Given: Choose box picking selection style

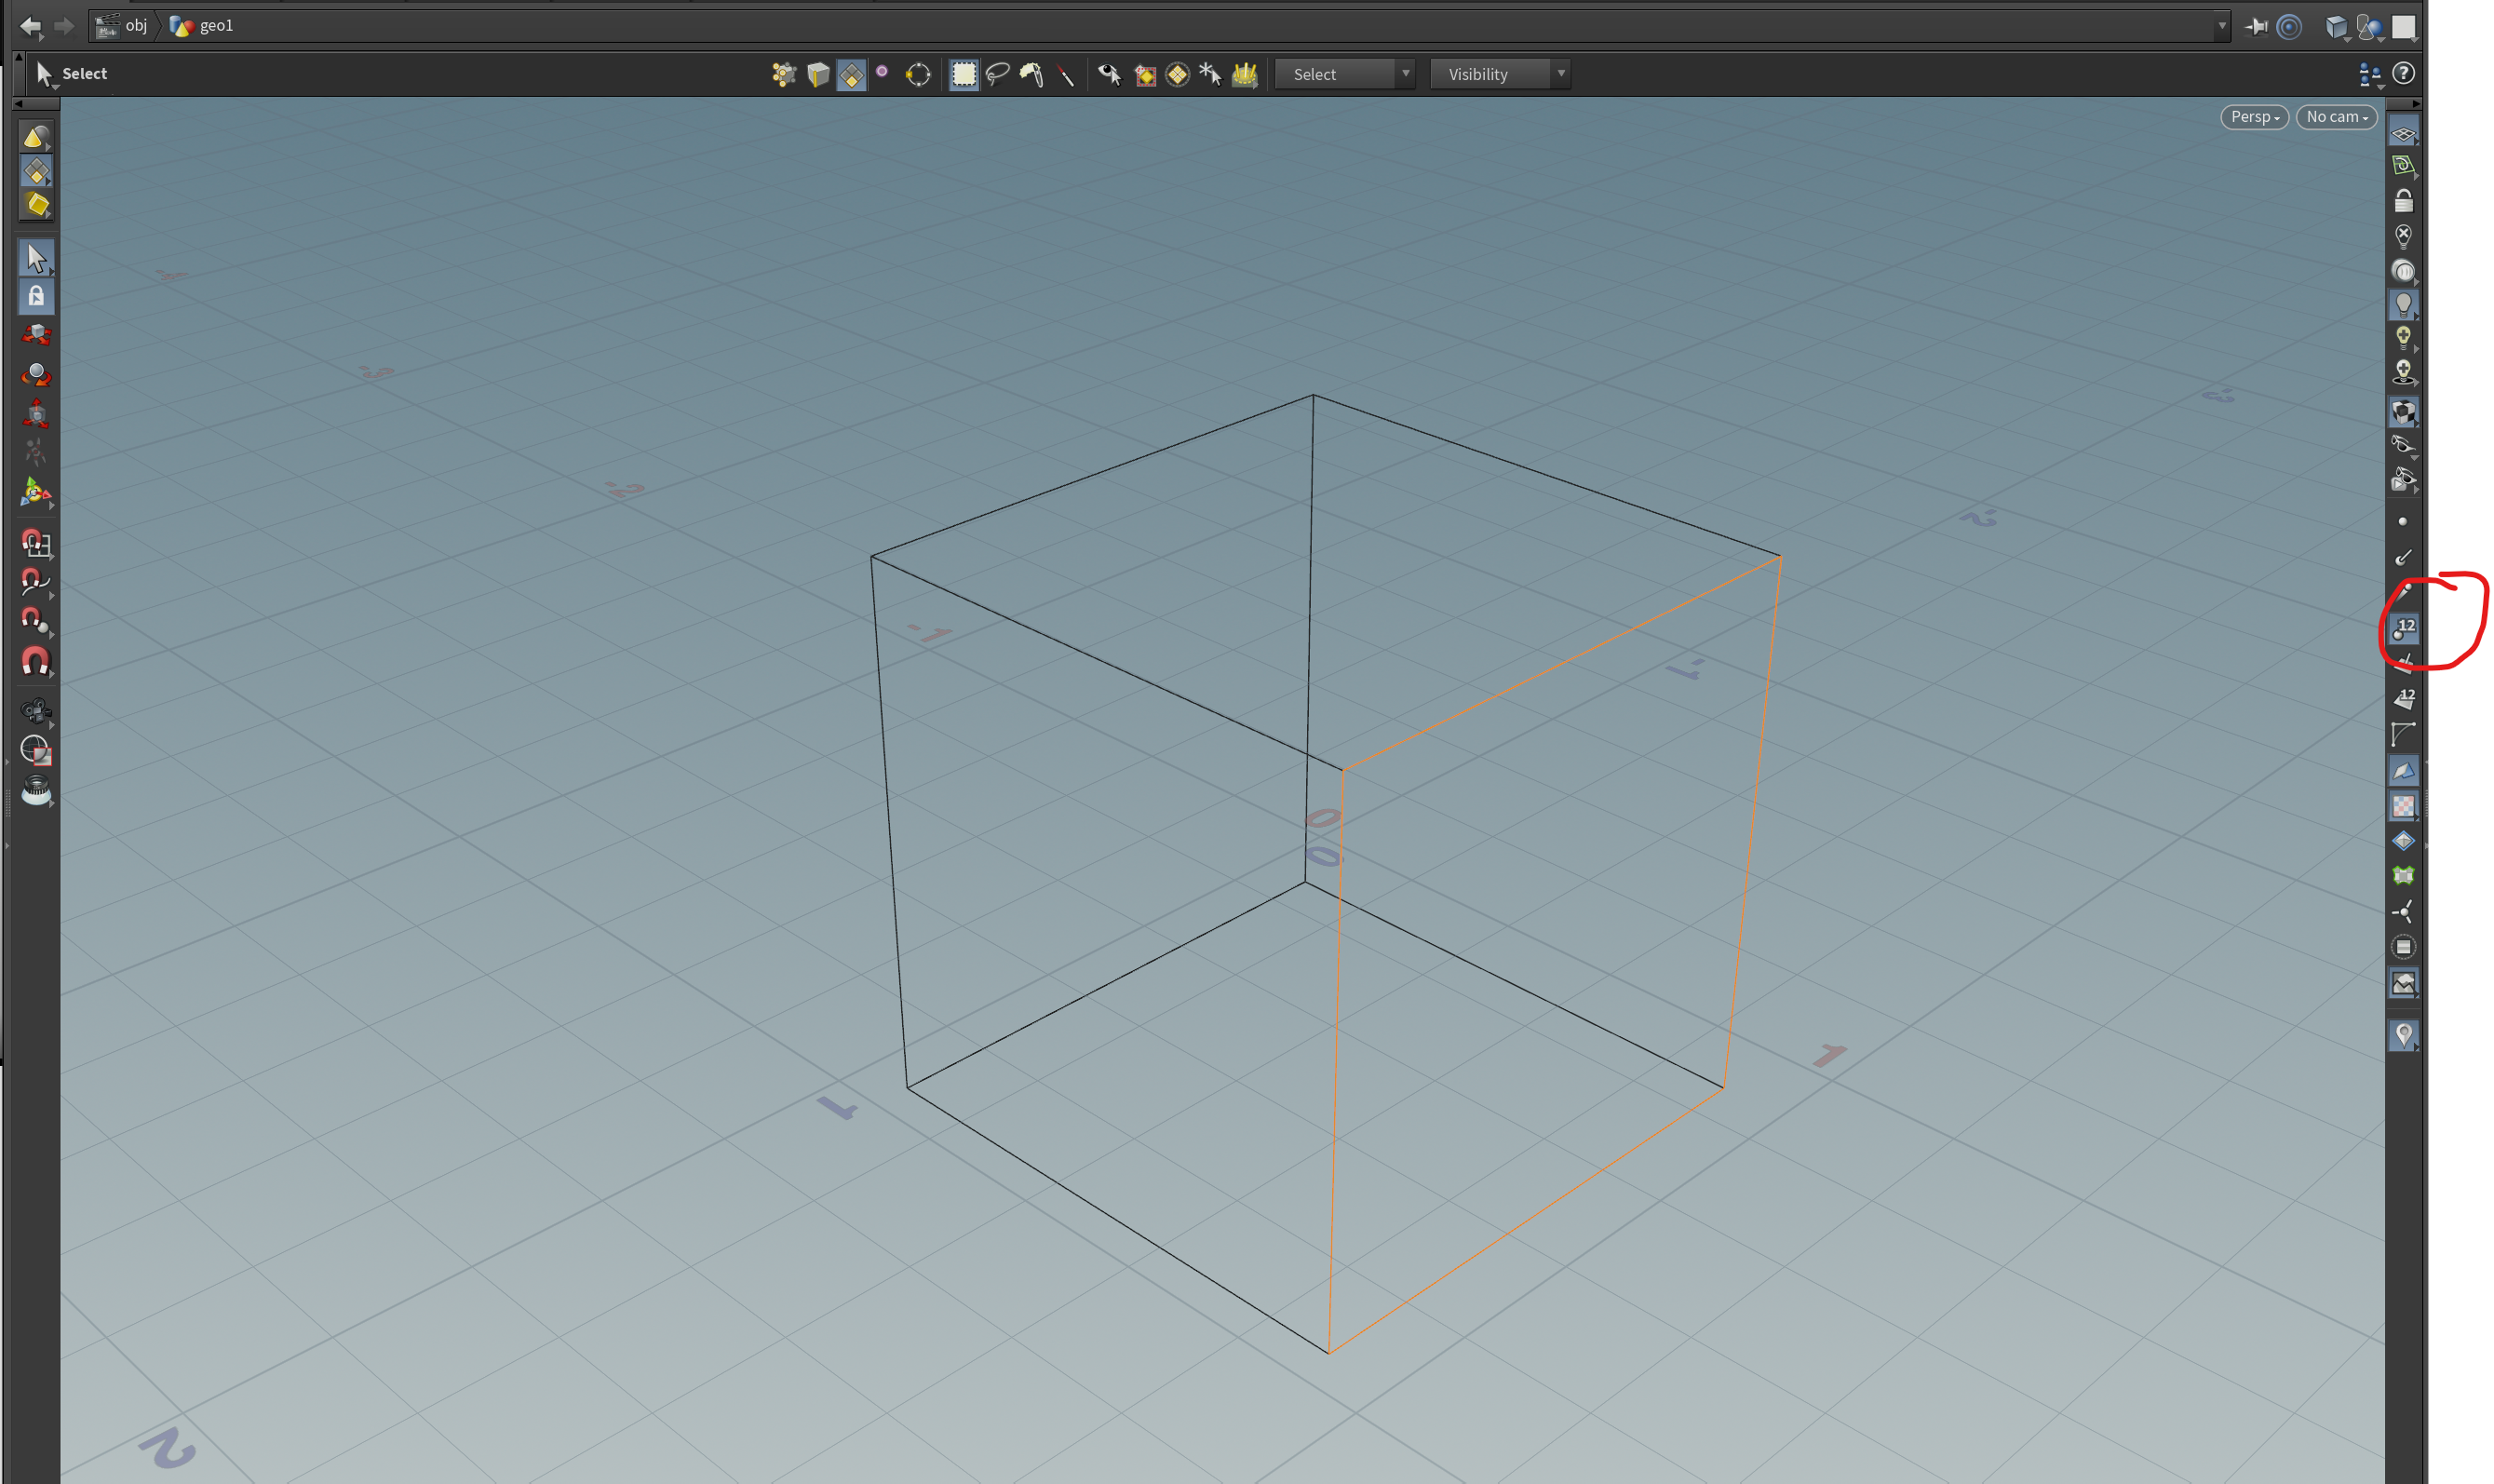Looking at the screenshot, I should coord(964,74).
